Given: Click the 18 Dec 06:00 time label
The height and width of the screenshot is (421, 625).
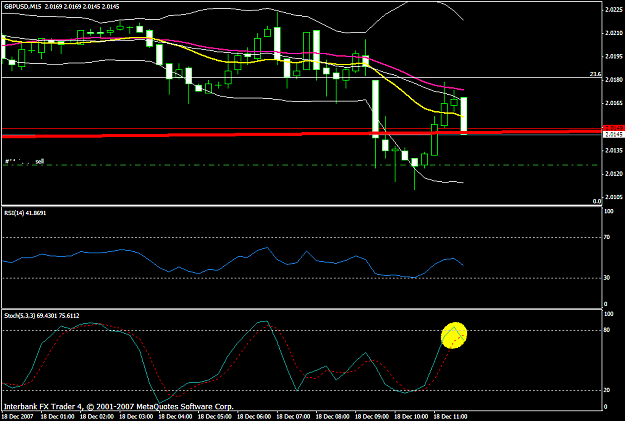Looking at the screenshot, I should [x=254, y=417].
